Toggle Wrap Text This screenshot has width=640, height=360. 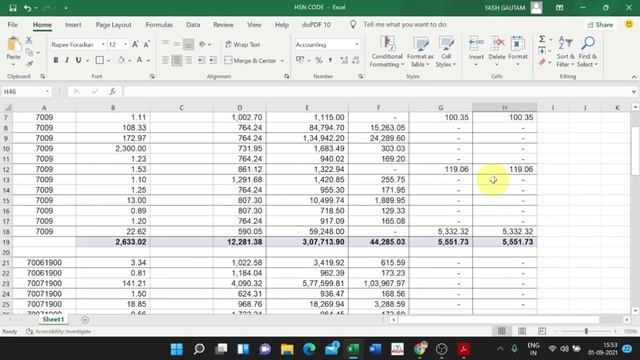[x=242, y=44]
